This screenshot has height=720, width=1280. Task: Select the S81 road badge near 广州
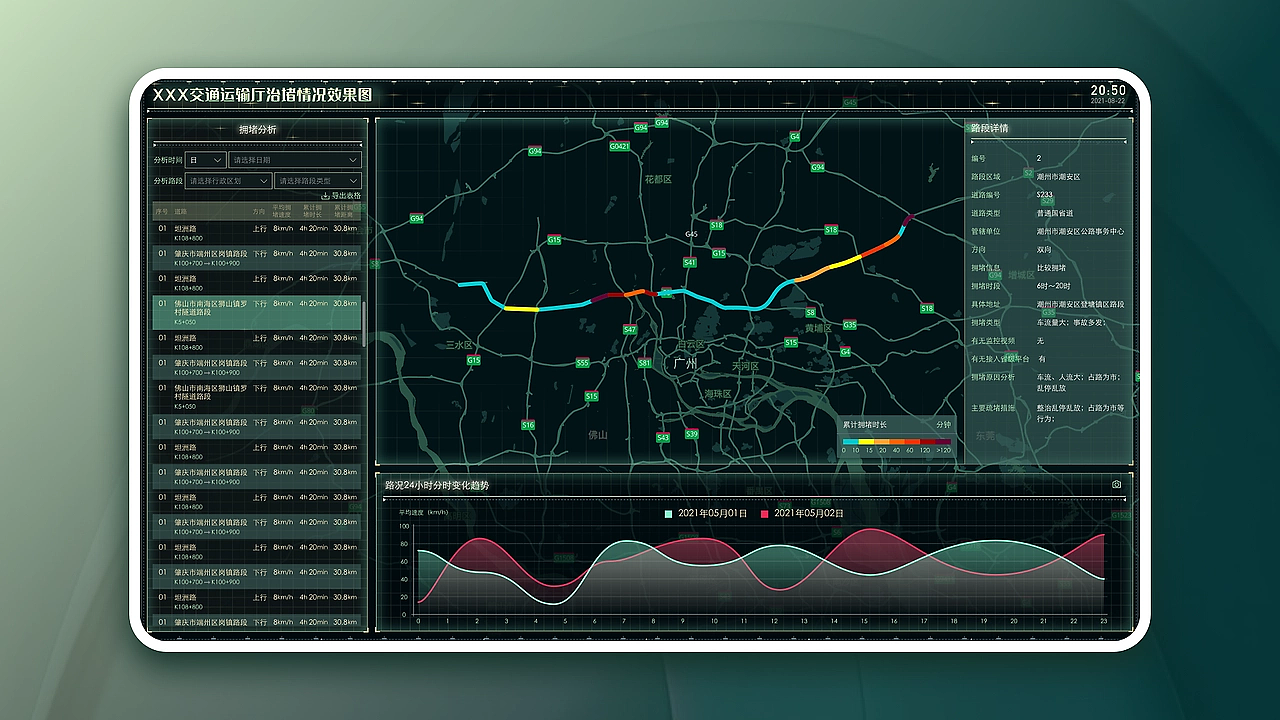coord(645,363)
